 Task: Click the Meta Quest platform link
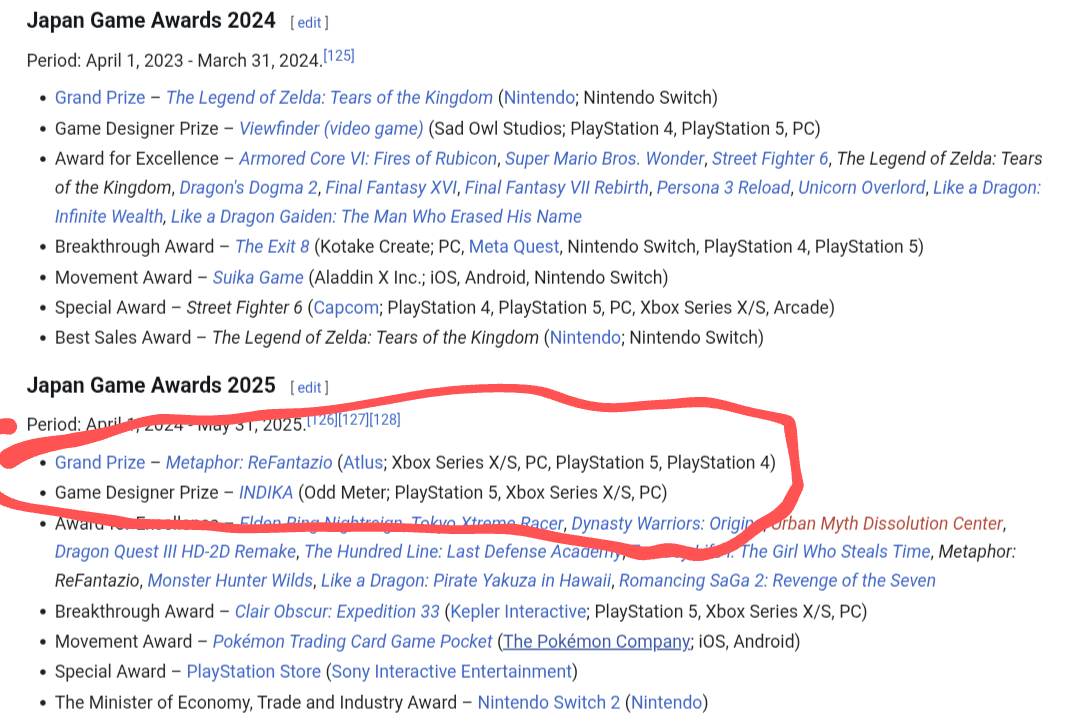tap(514, 247)
